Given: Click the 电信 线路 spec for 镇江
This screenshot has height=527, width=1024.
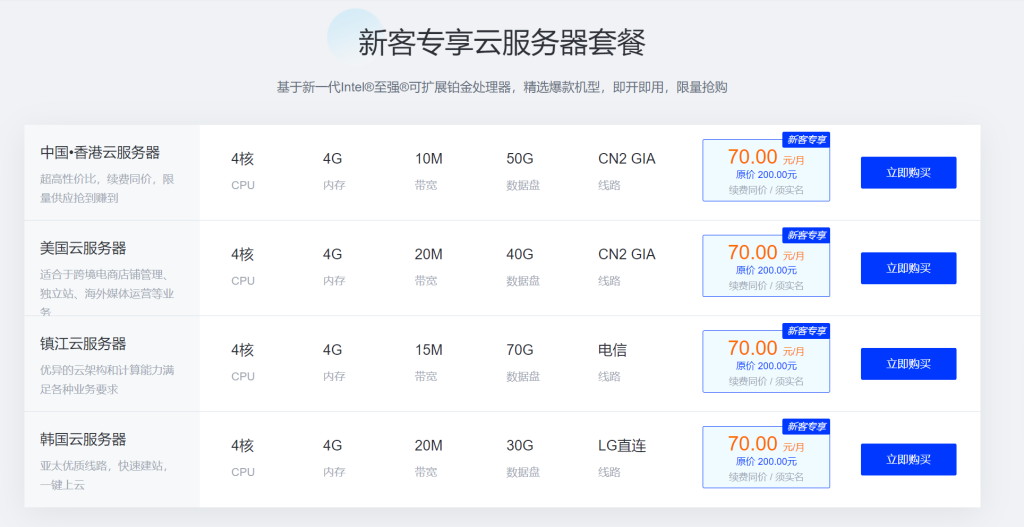Looking at the screenshot, I should 612,350.
